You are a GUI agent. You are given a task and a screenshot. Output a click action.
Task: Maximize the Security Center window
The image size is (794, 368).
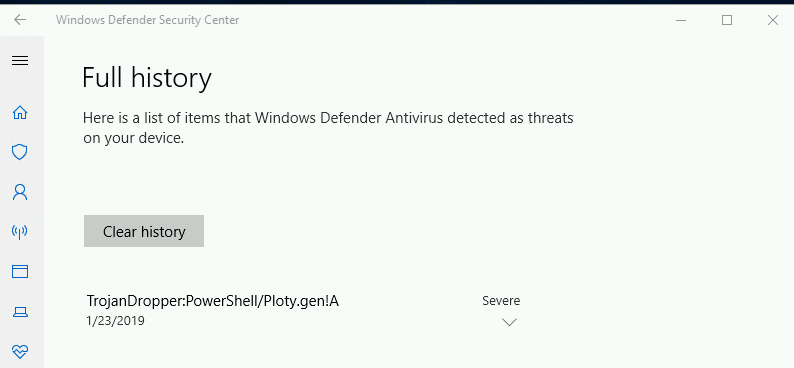[727, 20]
